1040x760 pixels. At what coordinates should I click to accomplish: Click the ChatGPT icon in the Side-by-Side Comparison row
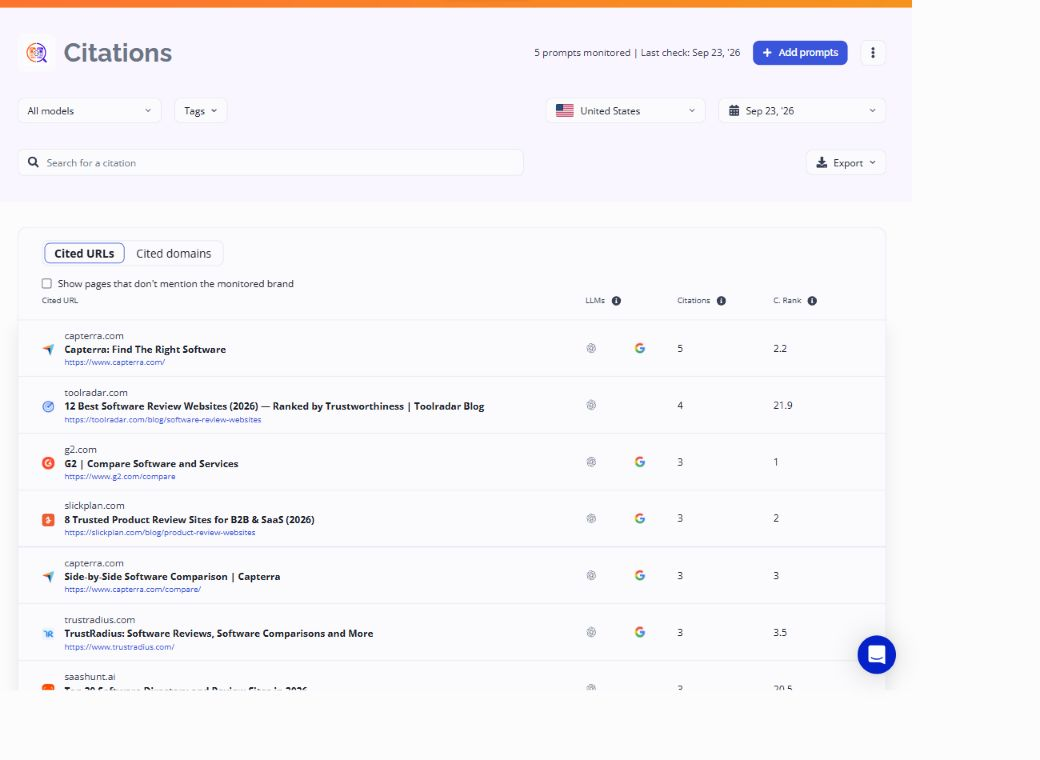click(591, 576)
